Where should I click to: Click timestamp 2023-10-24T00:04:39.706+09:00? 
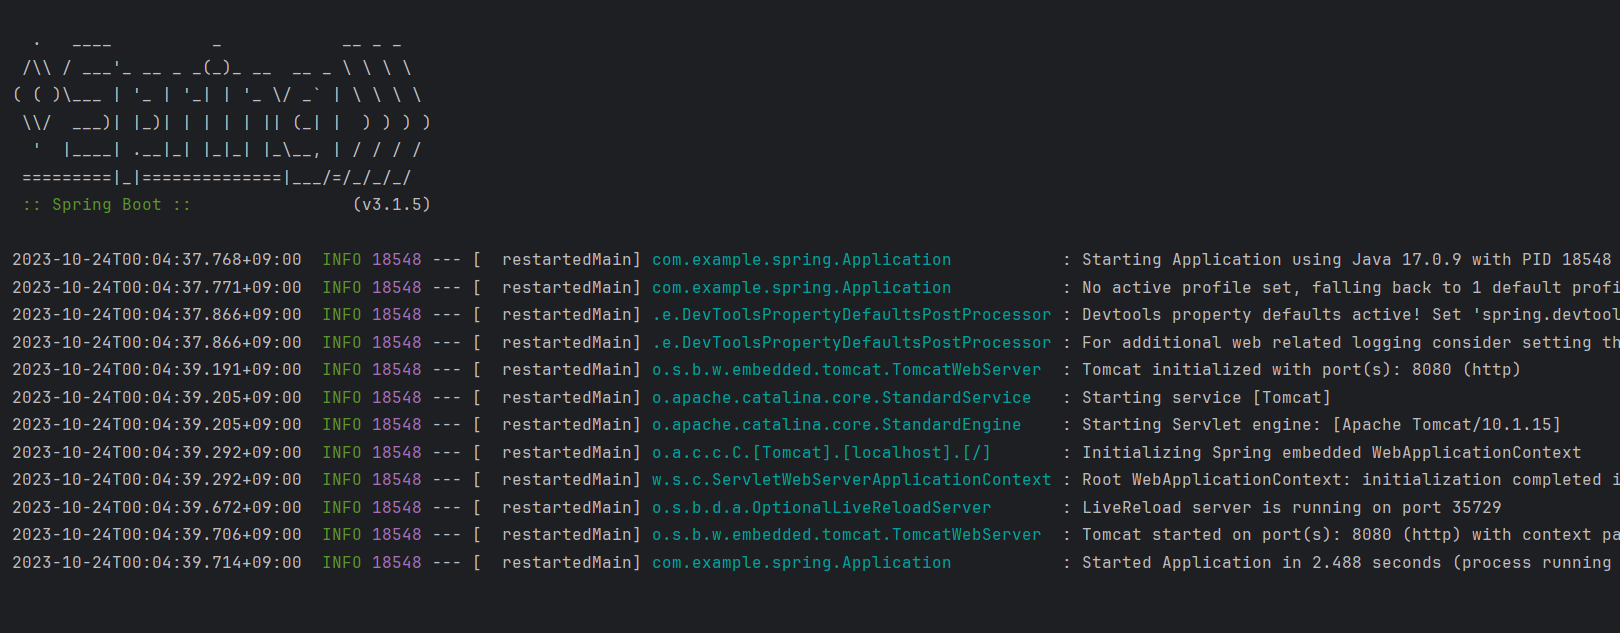pyautogui.click(x=157, y=535)
